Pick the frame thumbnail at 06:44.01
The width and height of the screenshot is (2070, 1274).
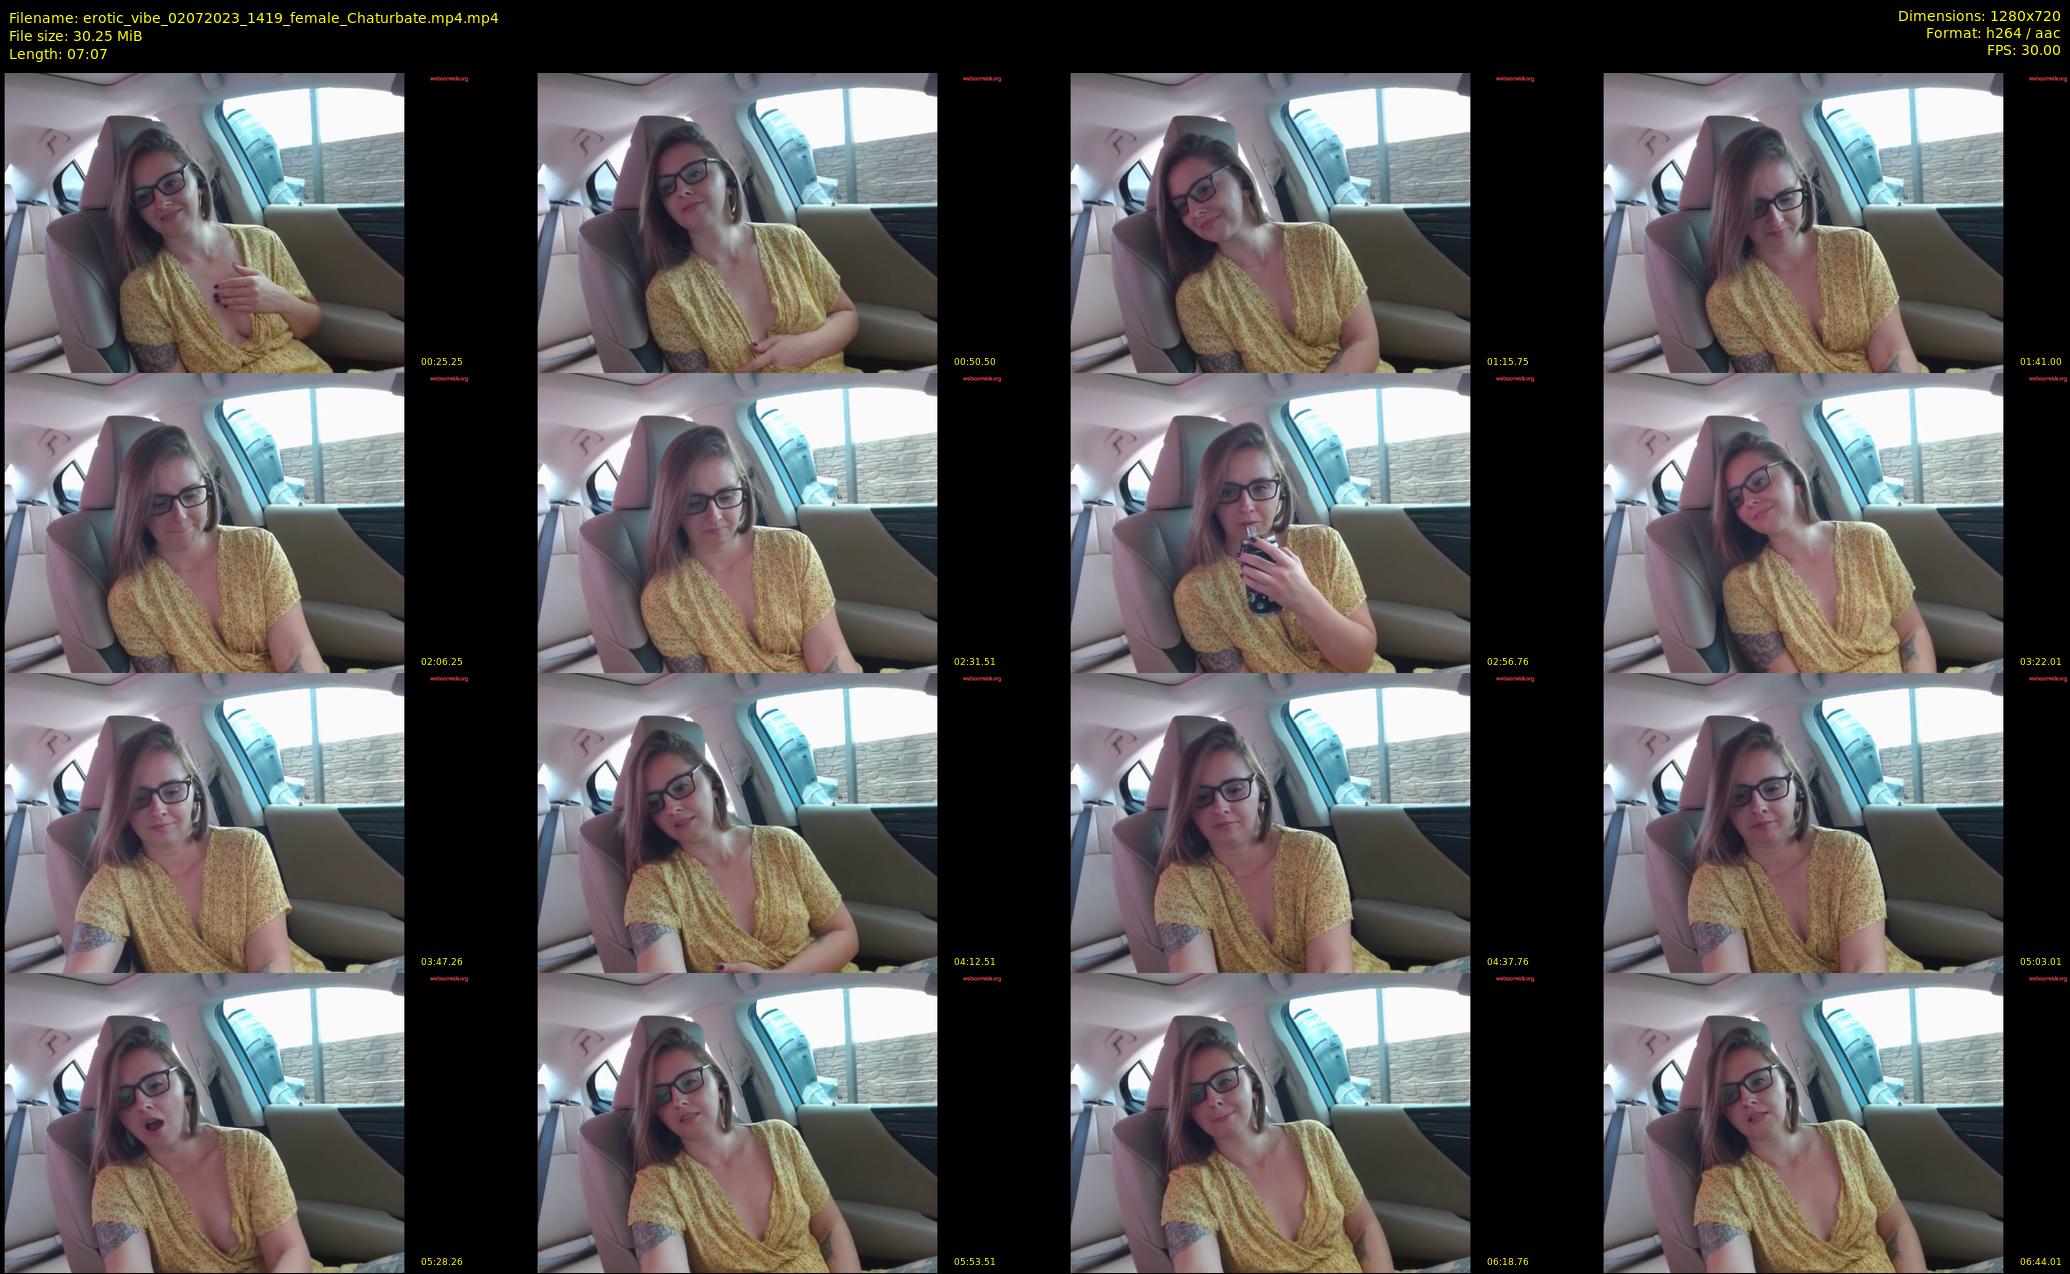coord(1803,1123)
